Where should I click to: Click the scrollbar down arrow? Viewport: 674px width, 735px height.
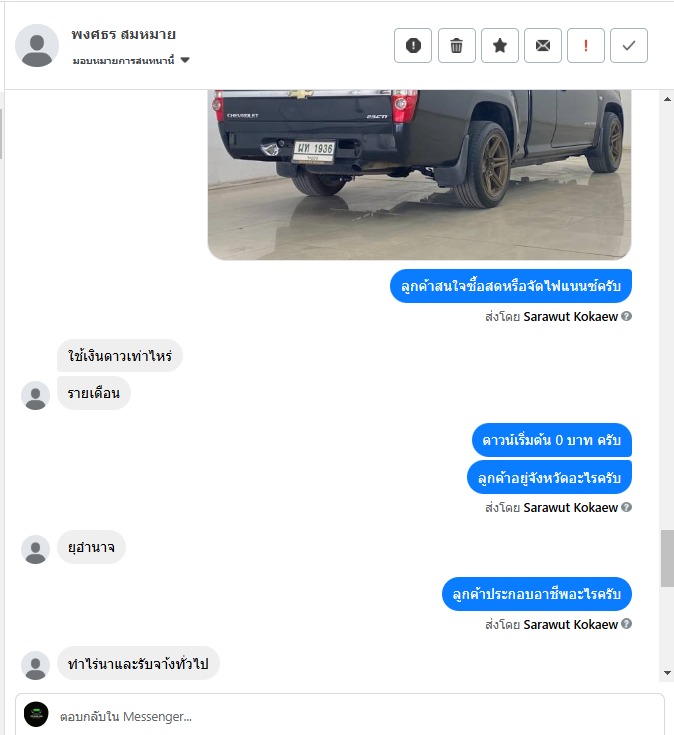pos(667,673)
